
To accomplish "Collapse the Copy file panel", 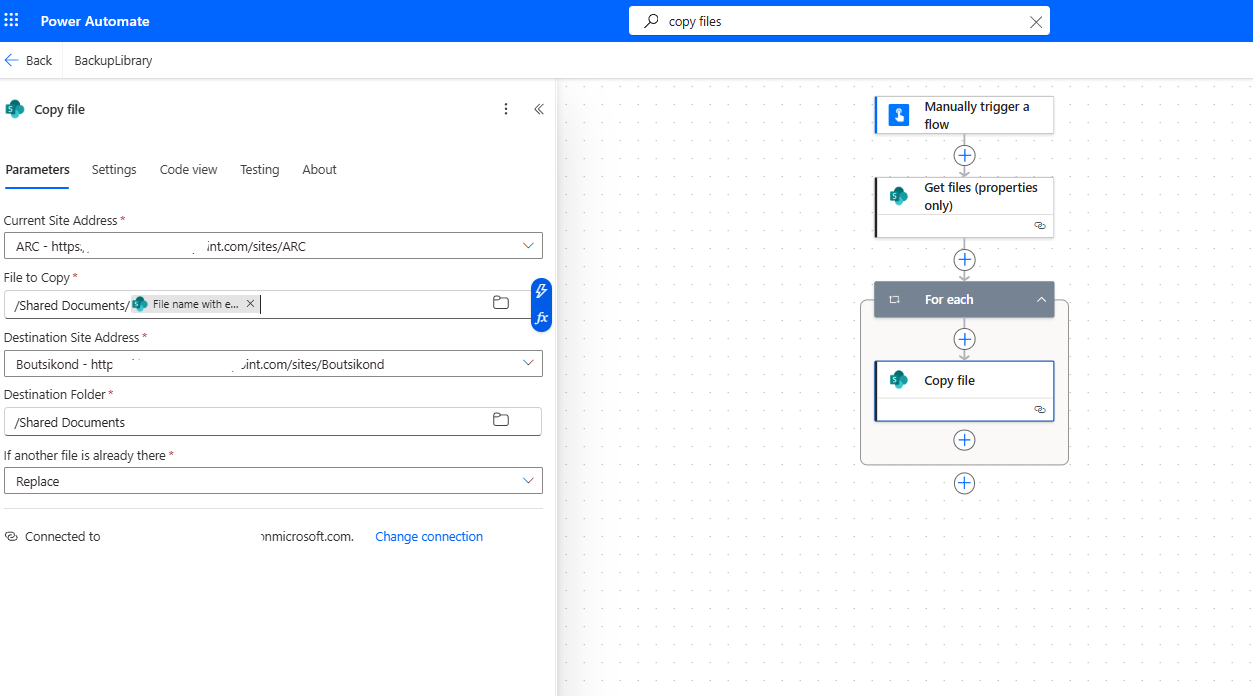I will (x=538, y=109).
